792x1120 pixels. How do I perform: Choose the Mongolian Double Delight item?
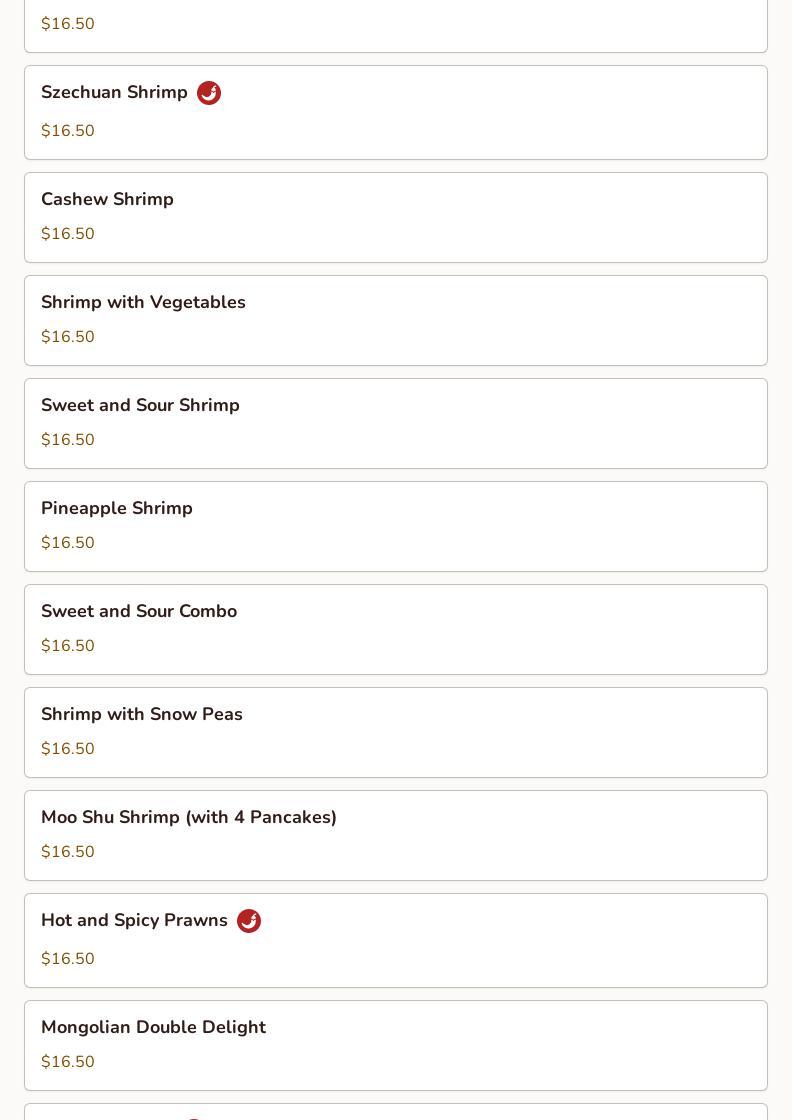coord(396,1045)
